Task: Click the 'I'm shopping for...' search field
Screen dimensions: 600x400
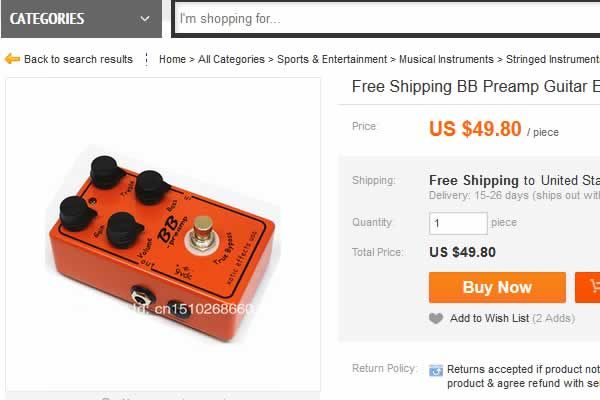Action: 387,19
